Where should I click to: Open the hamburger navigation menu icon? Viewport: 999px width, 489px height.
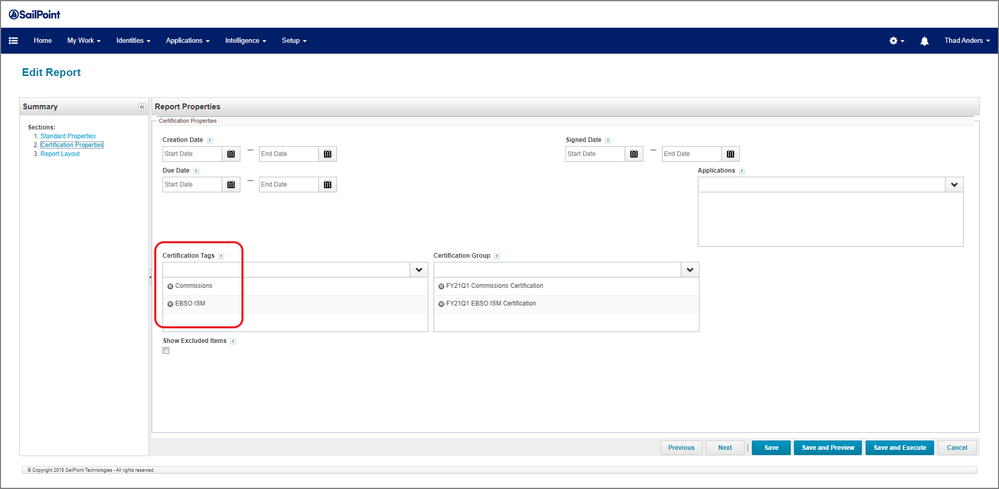[x=14, y=41]
